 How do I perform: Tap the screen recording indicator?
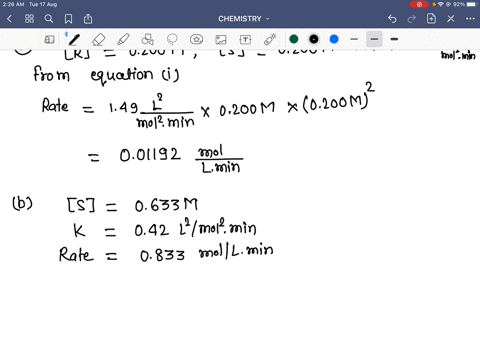pos(419,4)
